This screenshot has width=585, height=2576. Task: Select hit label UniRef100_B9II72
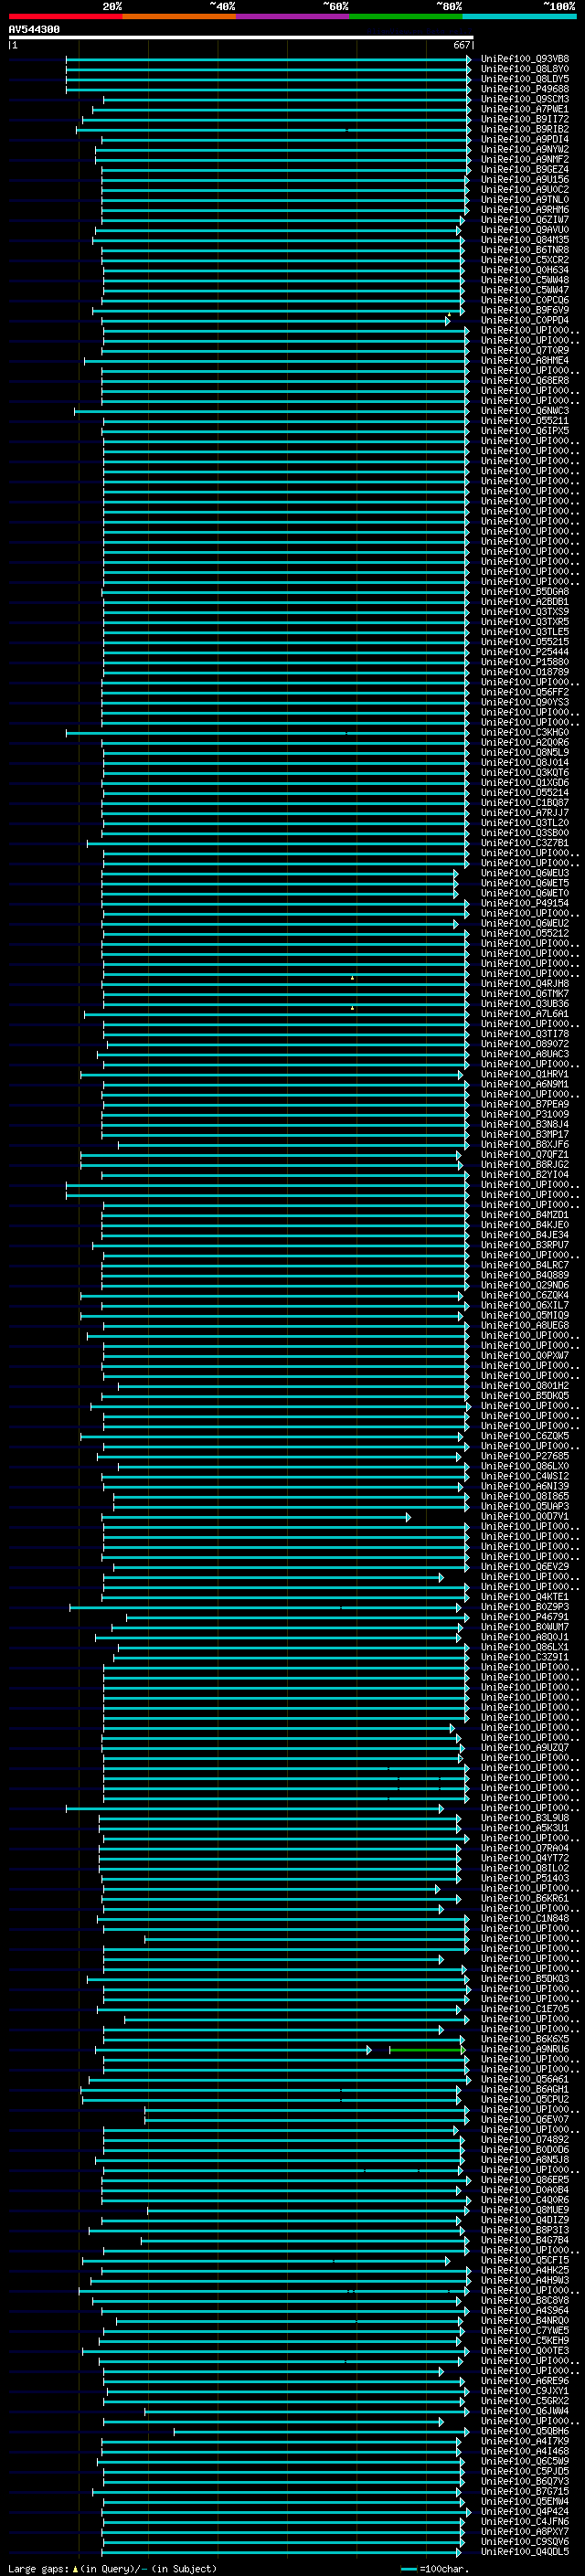(525, 119)
